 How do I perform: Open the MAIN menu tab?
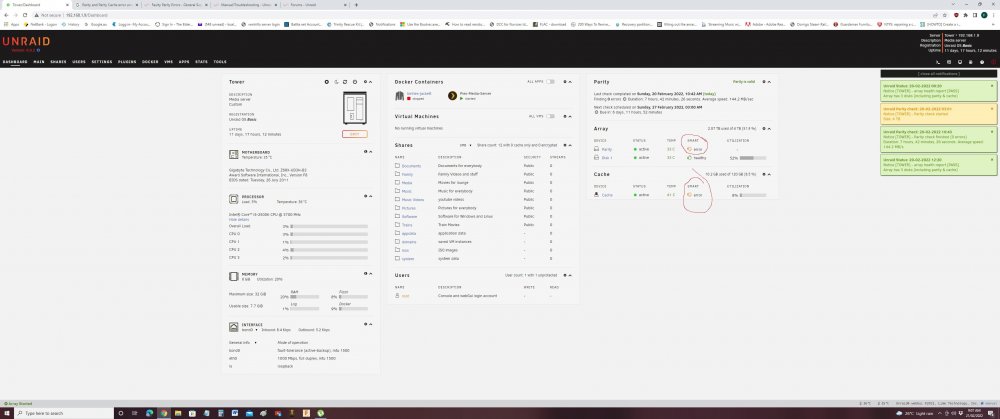pos(39,62)
